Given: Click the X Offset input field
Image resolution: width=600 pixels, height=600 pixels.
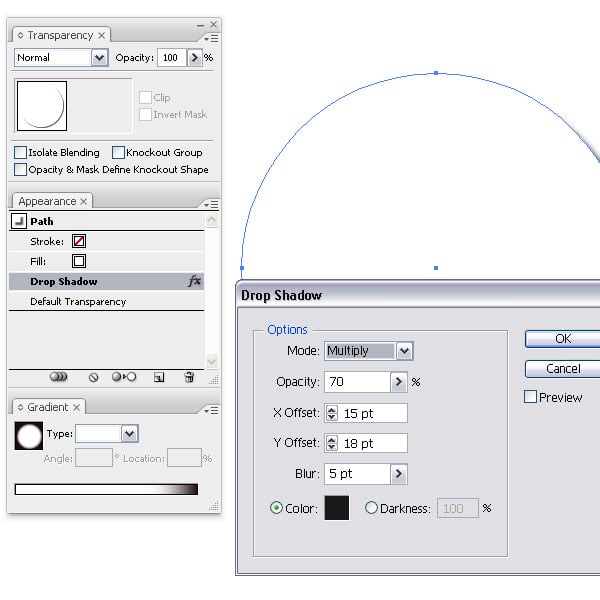Looking at the screenshot, I should [374, 413].
